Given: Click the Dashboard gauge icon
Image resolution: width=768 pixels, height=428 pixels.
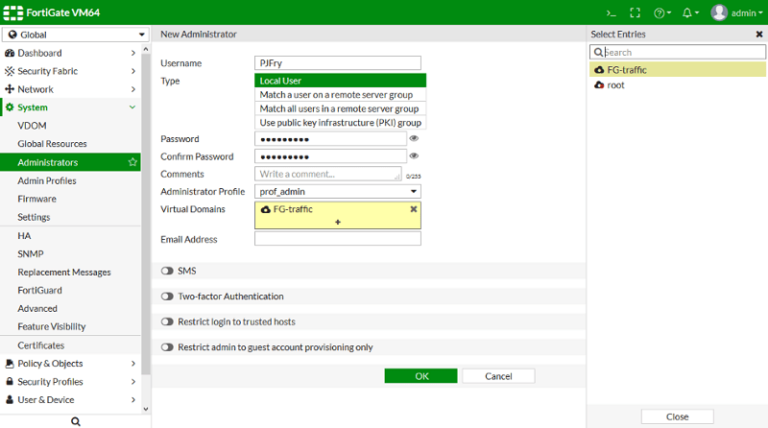Looking at the screenshot, I should [x=9, y=53].
